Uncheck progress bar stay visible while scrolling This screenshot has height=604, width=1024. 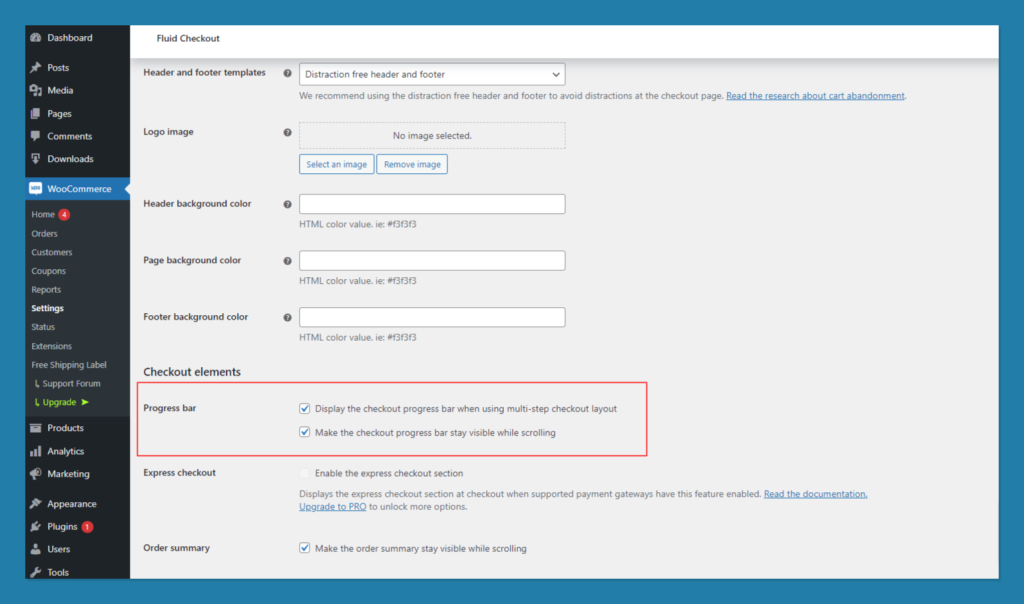click(x=304, y=432)
